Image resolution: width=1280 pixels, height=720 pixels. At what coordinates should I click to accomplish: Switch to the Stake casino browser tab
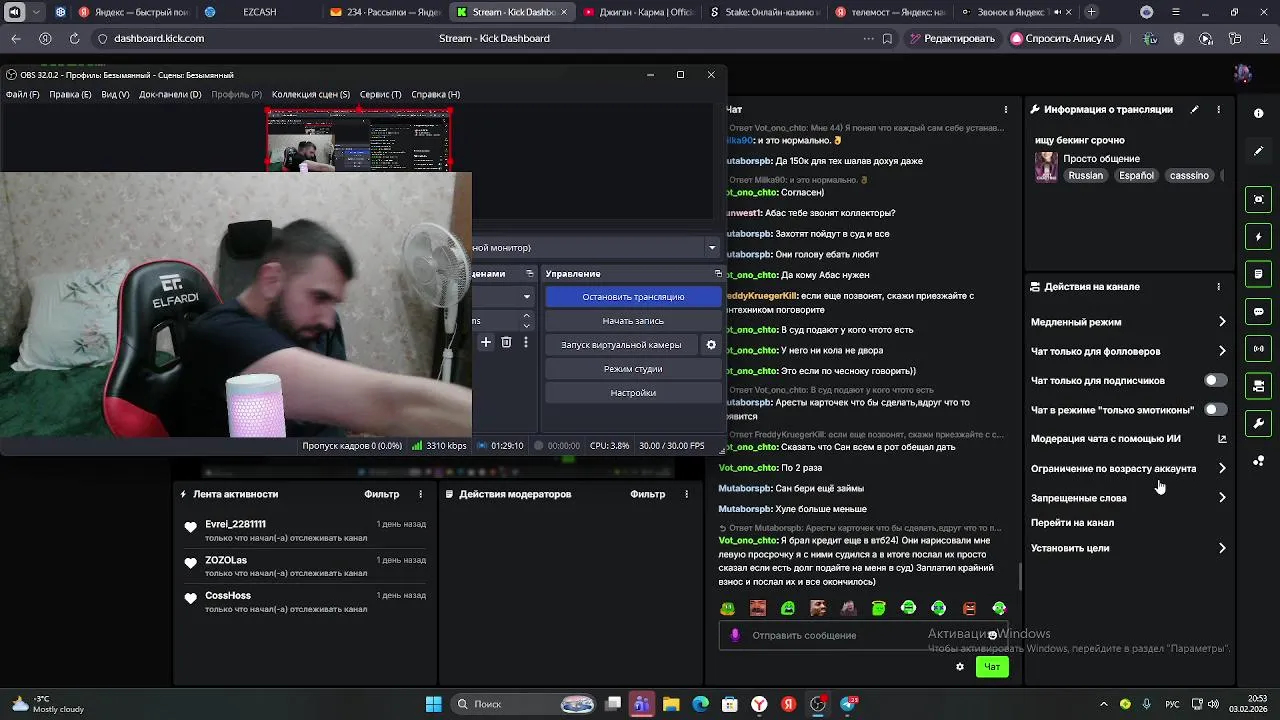tap(765, 12)
